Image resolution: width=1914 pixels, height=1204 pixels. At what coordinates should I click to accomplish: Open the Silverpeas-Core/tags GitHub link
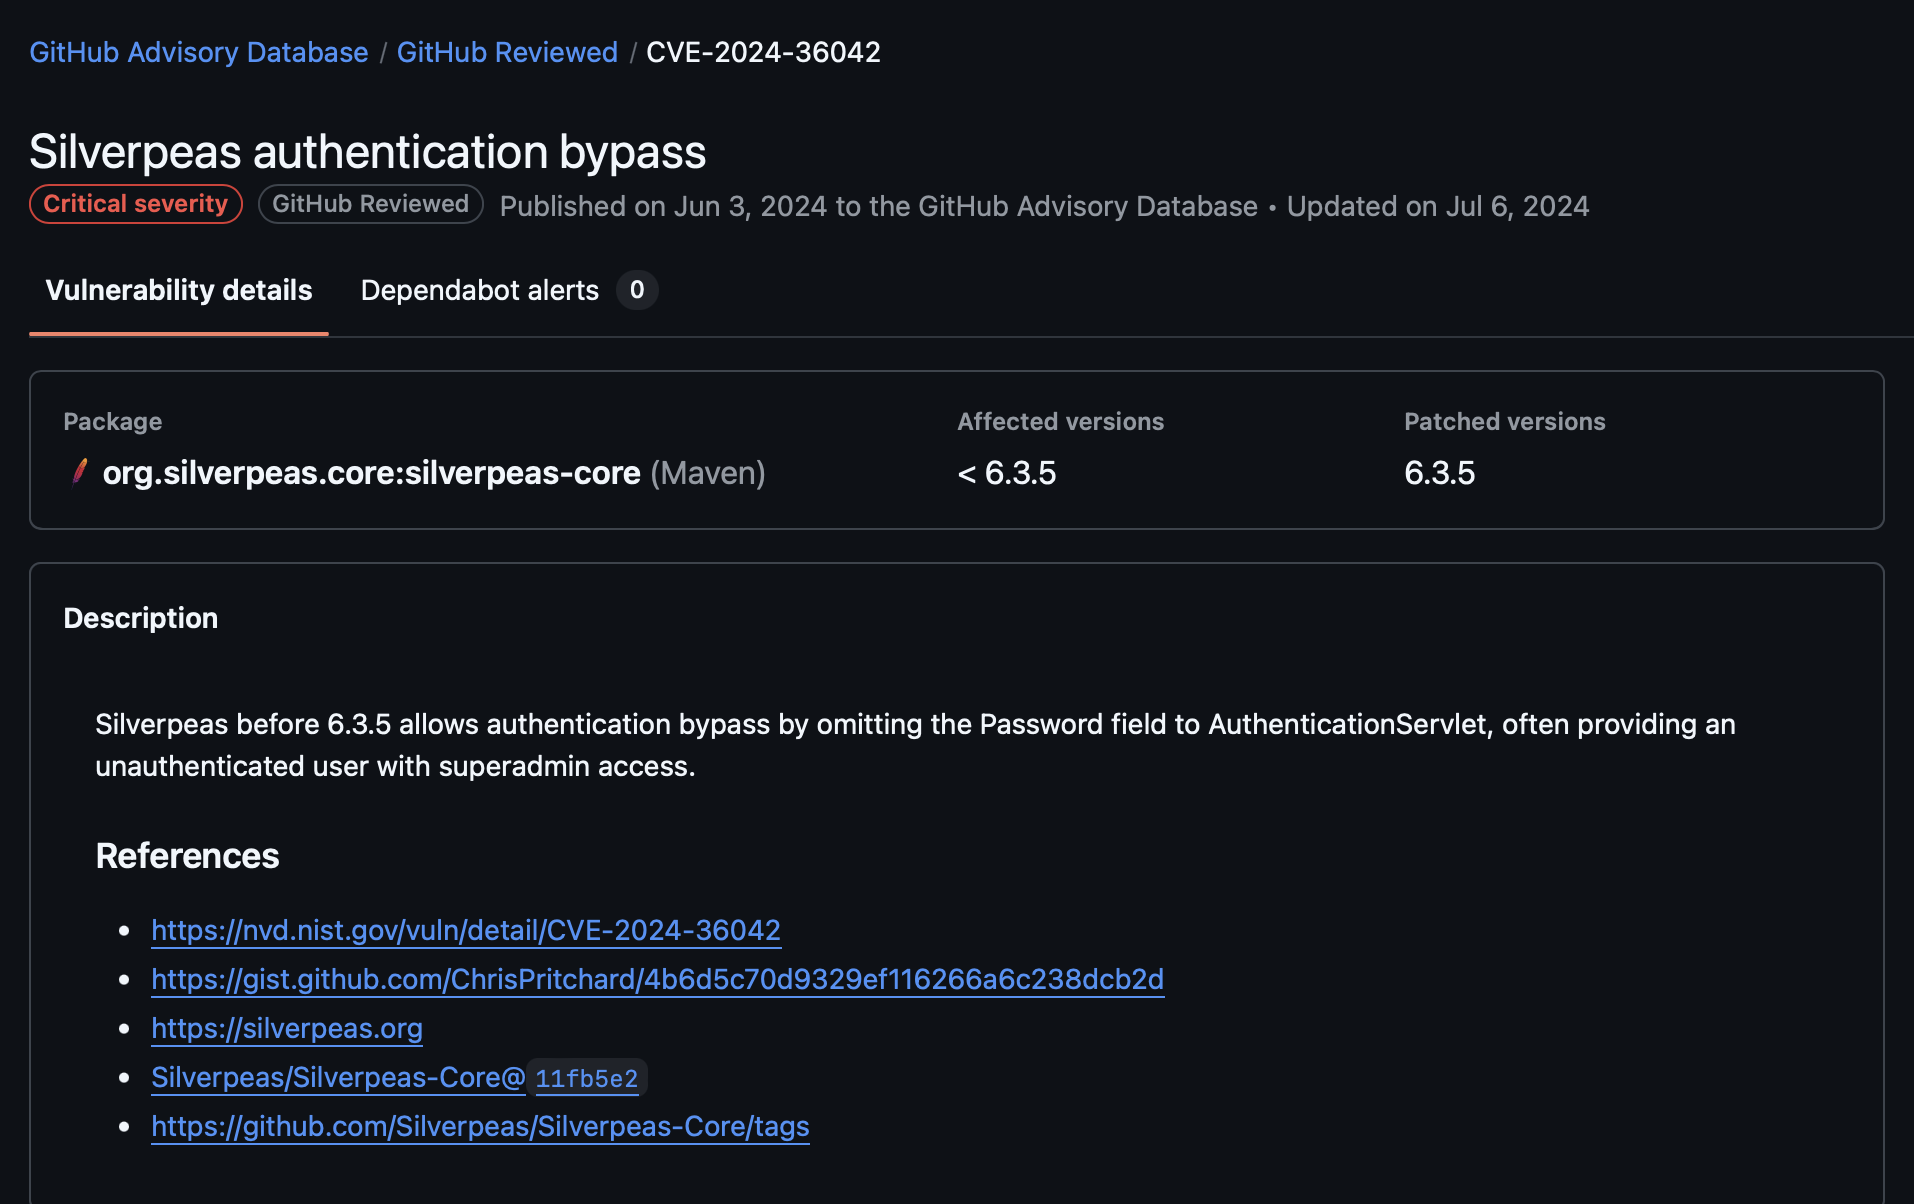[x=480, y=1126]
